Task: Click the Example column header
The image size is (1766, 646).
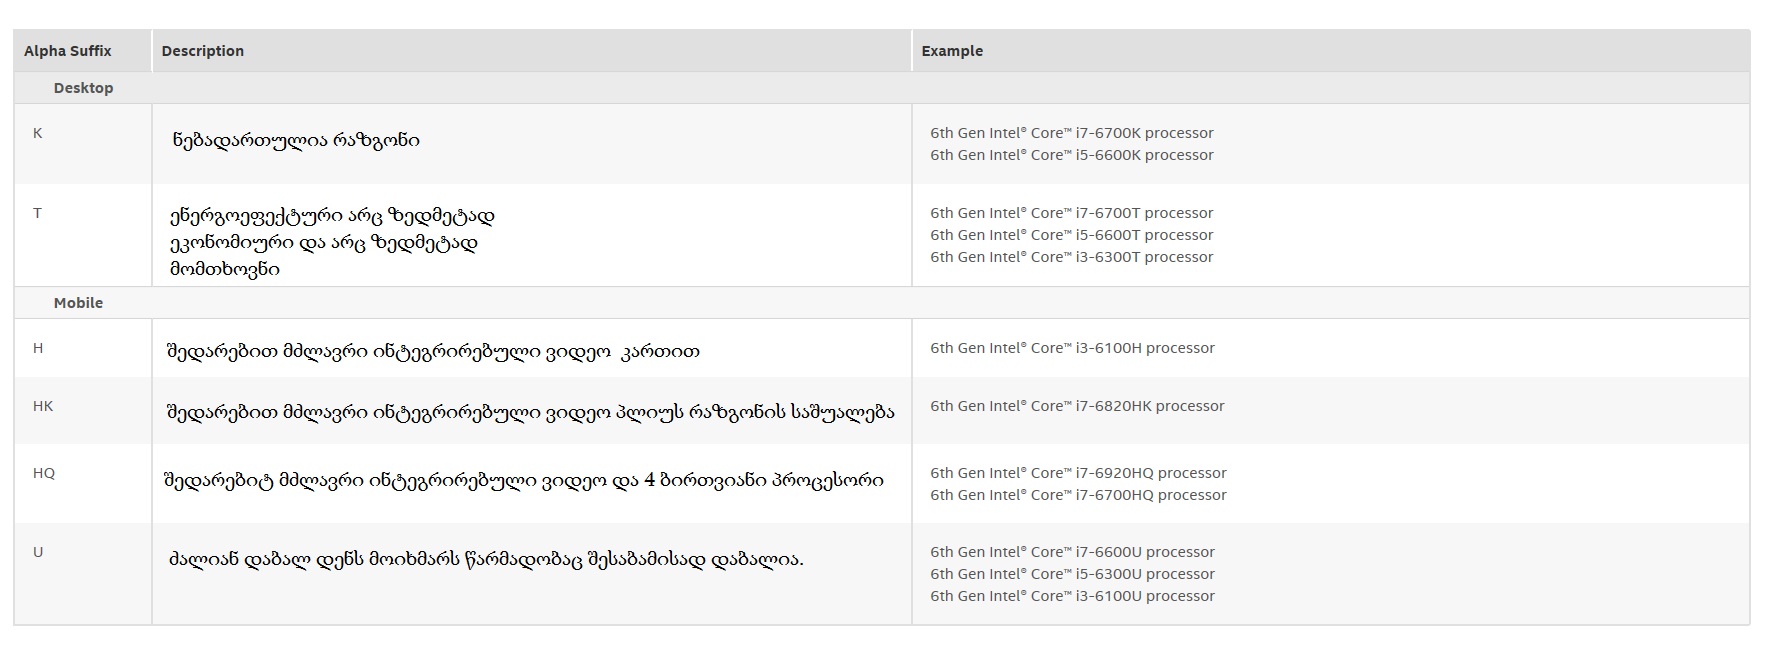Action: click(951, 51)
